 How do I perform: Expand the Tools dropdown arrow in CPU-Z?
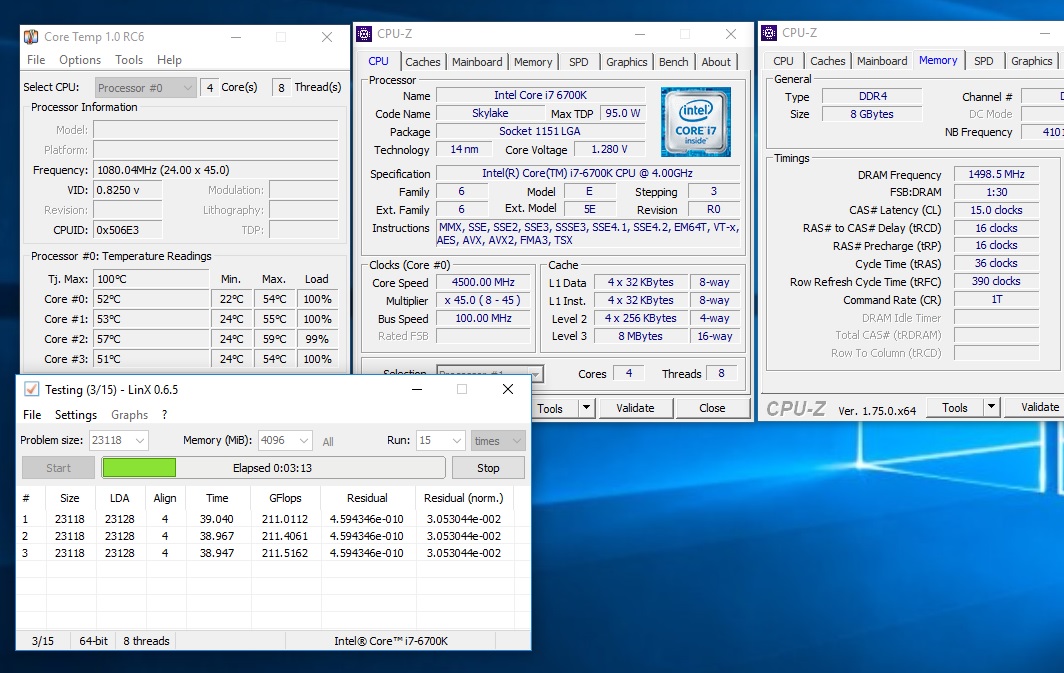(x=587, y=408)
